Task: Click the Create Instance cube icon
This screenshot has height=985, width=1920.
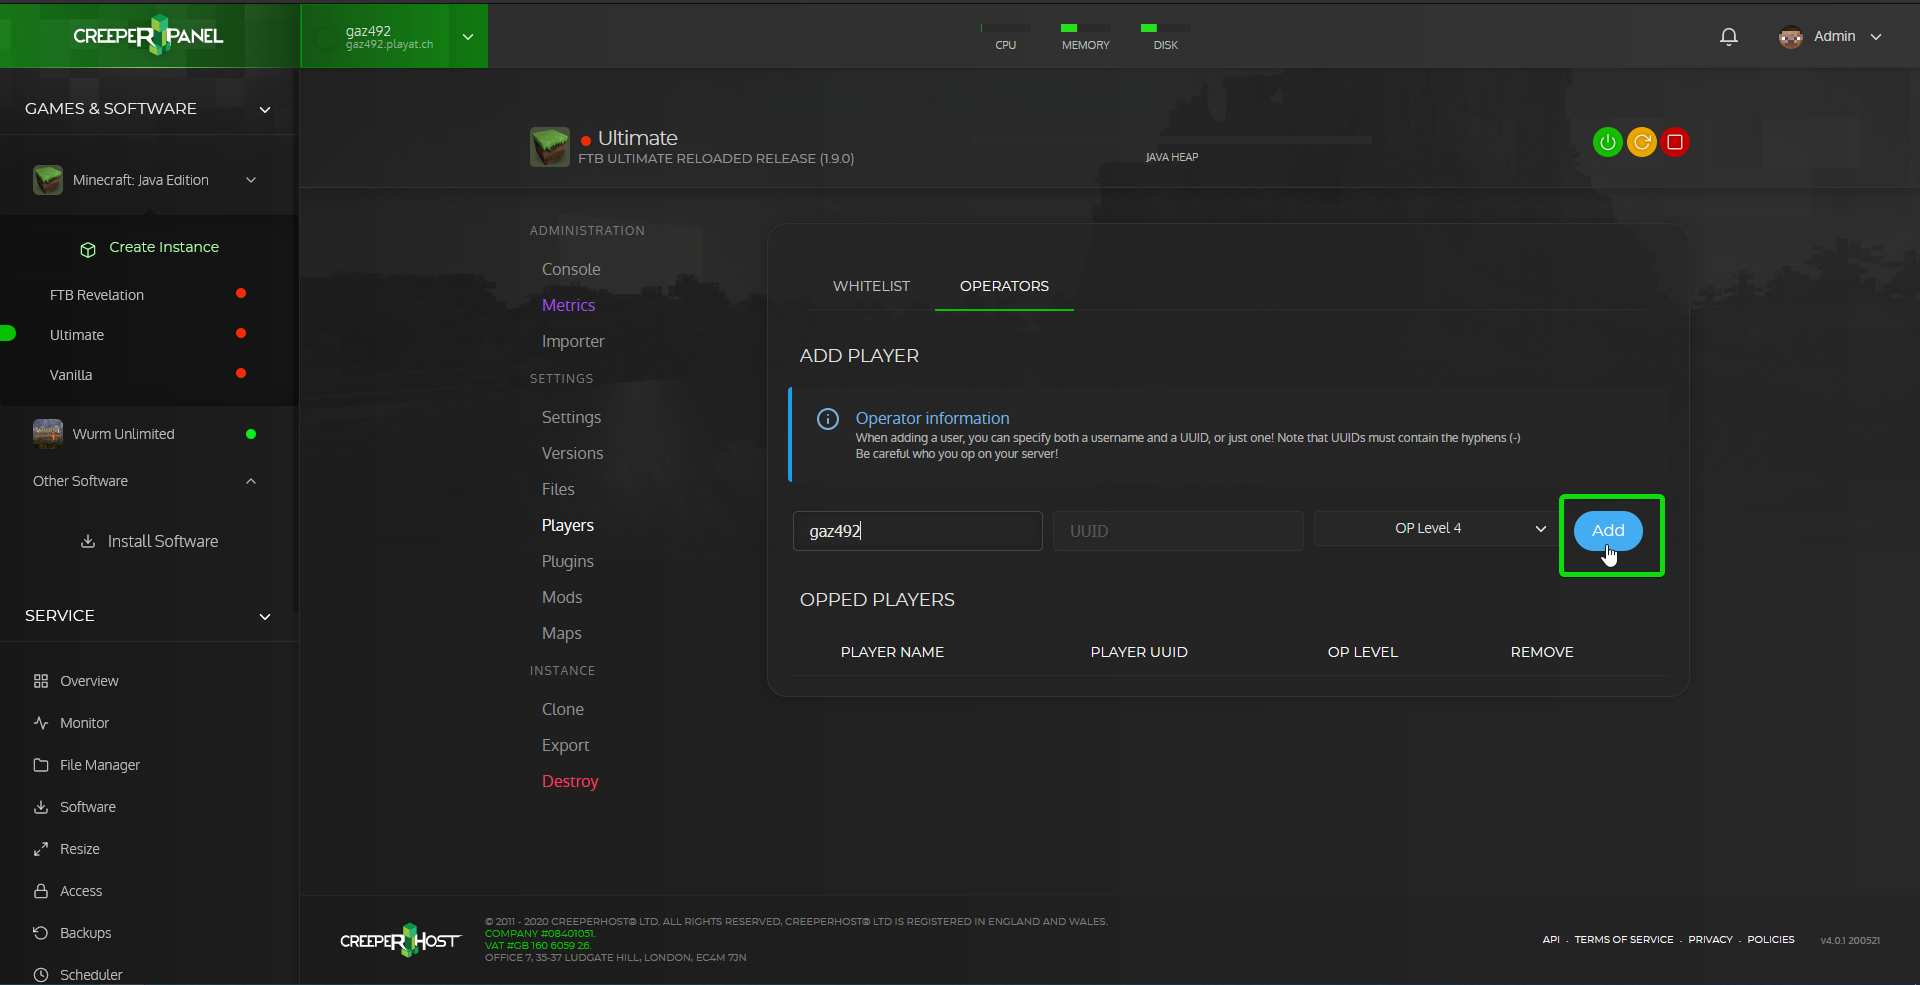Action: click(88, 249)
